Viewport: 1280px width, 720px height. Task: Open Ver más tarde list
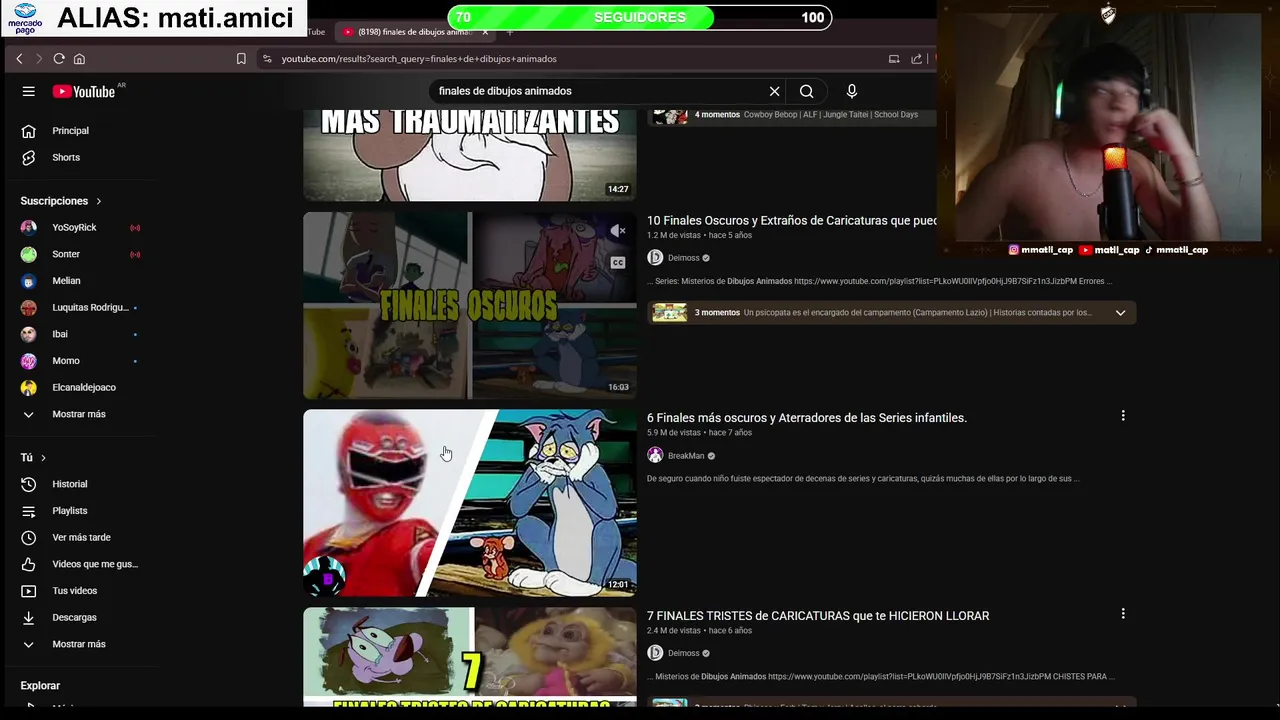[x=82, y=537]
